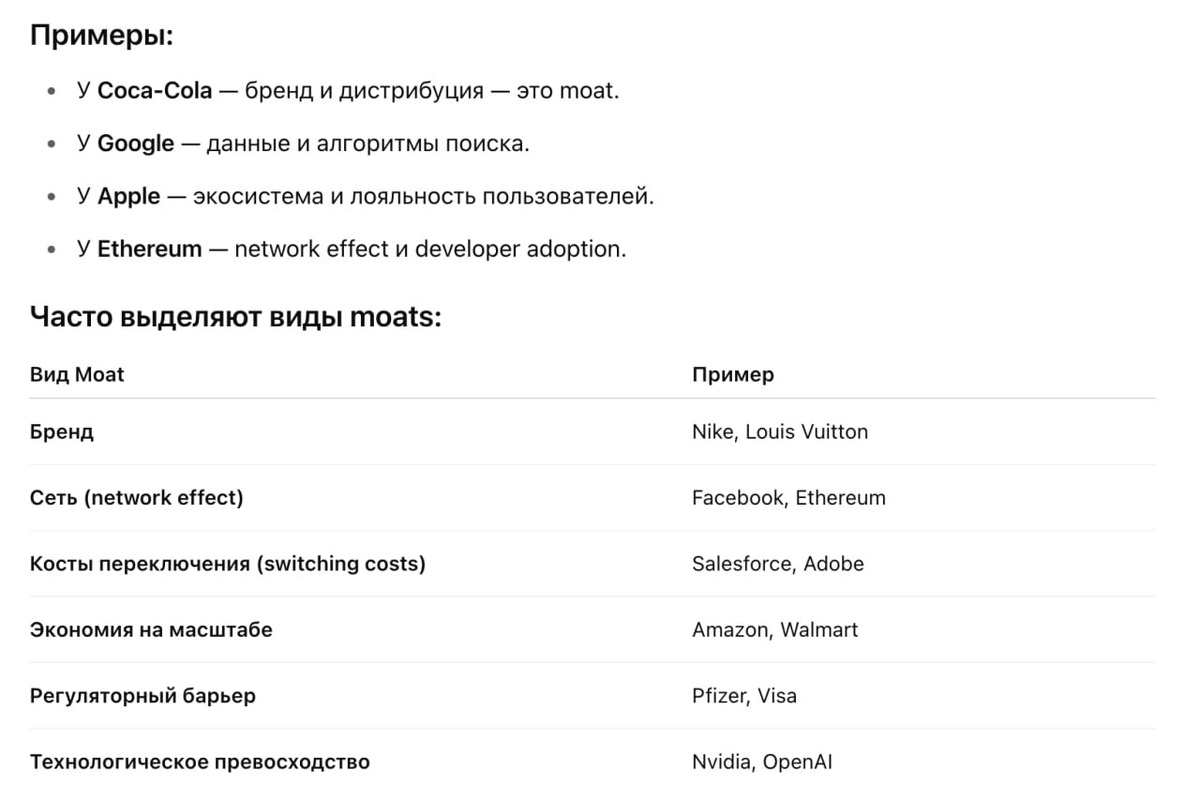Click the "Nvidia, OpenAI" cell

[x=762, y=762]
